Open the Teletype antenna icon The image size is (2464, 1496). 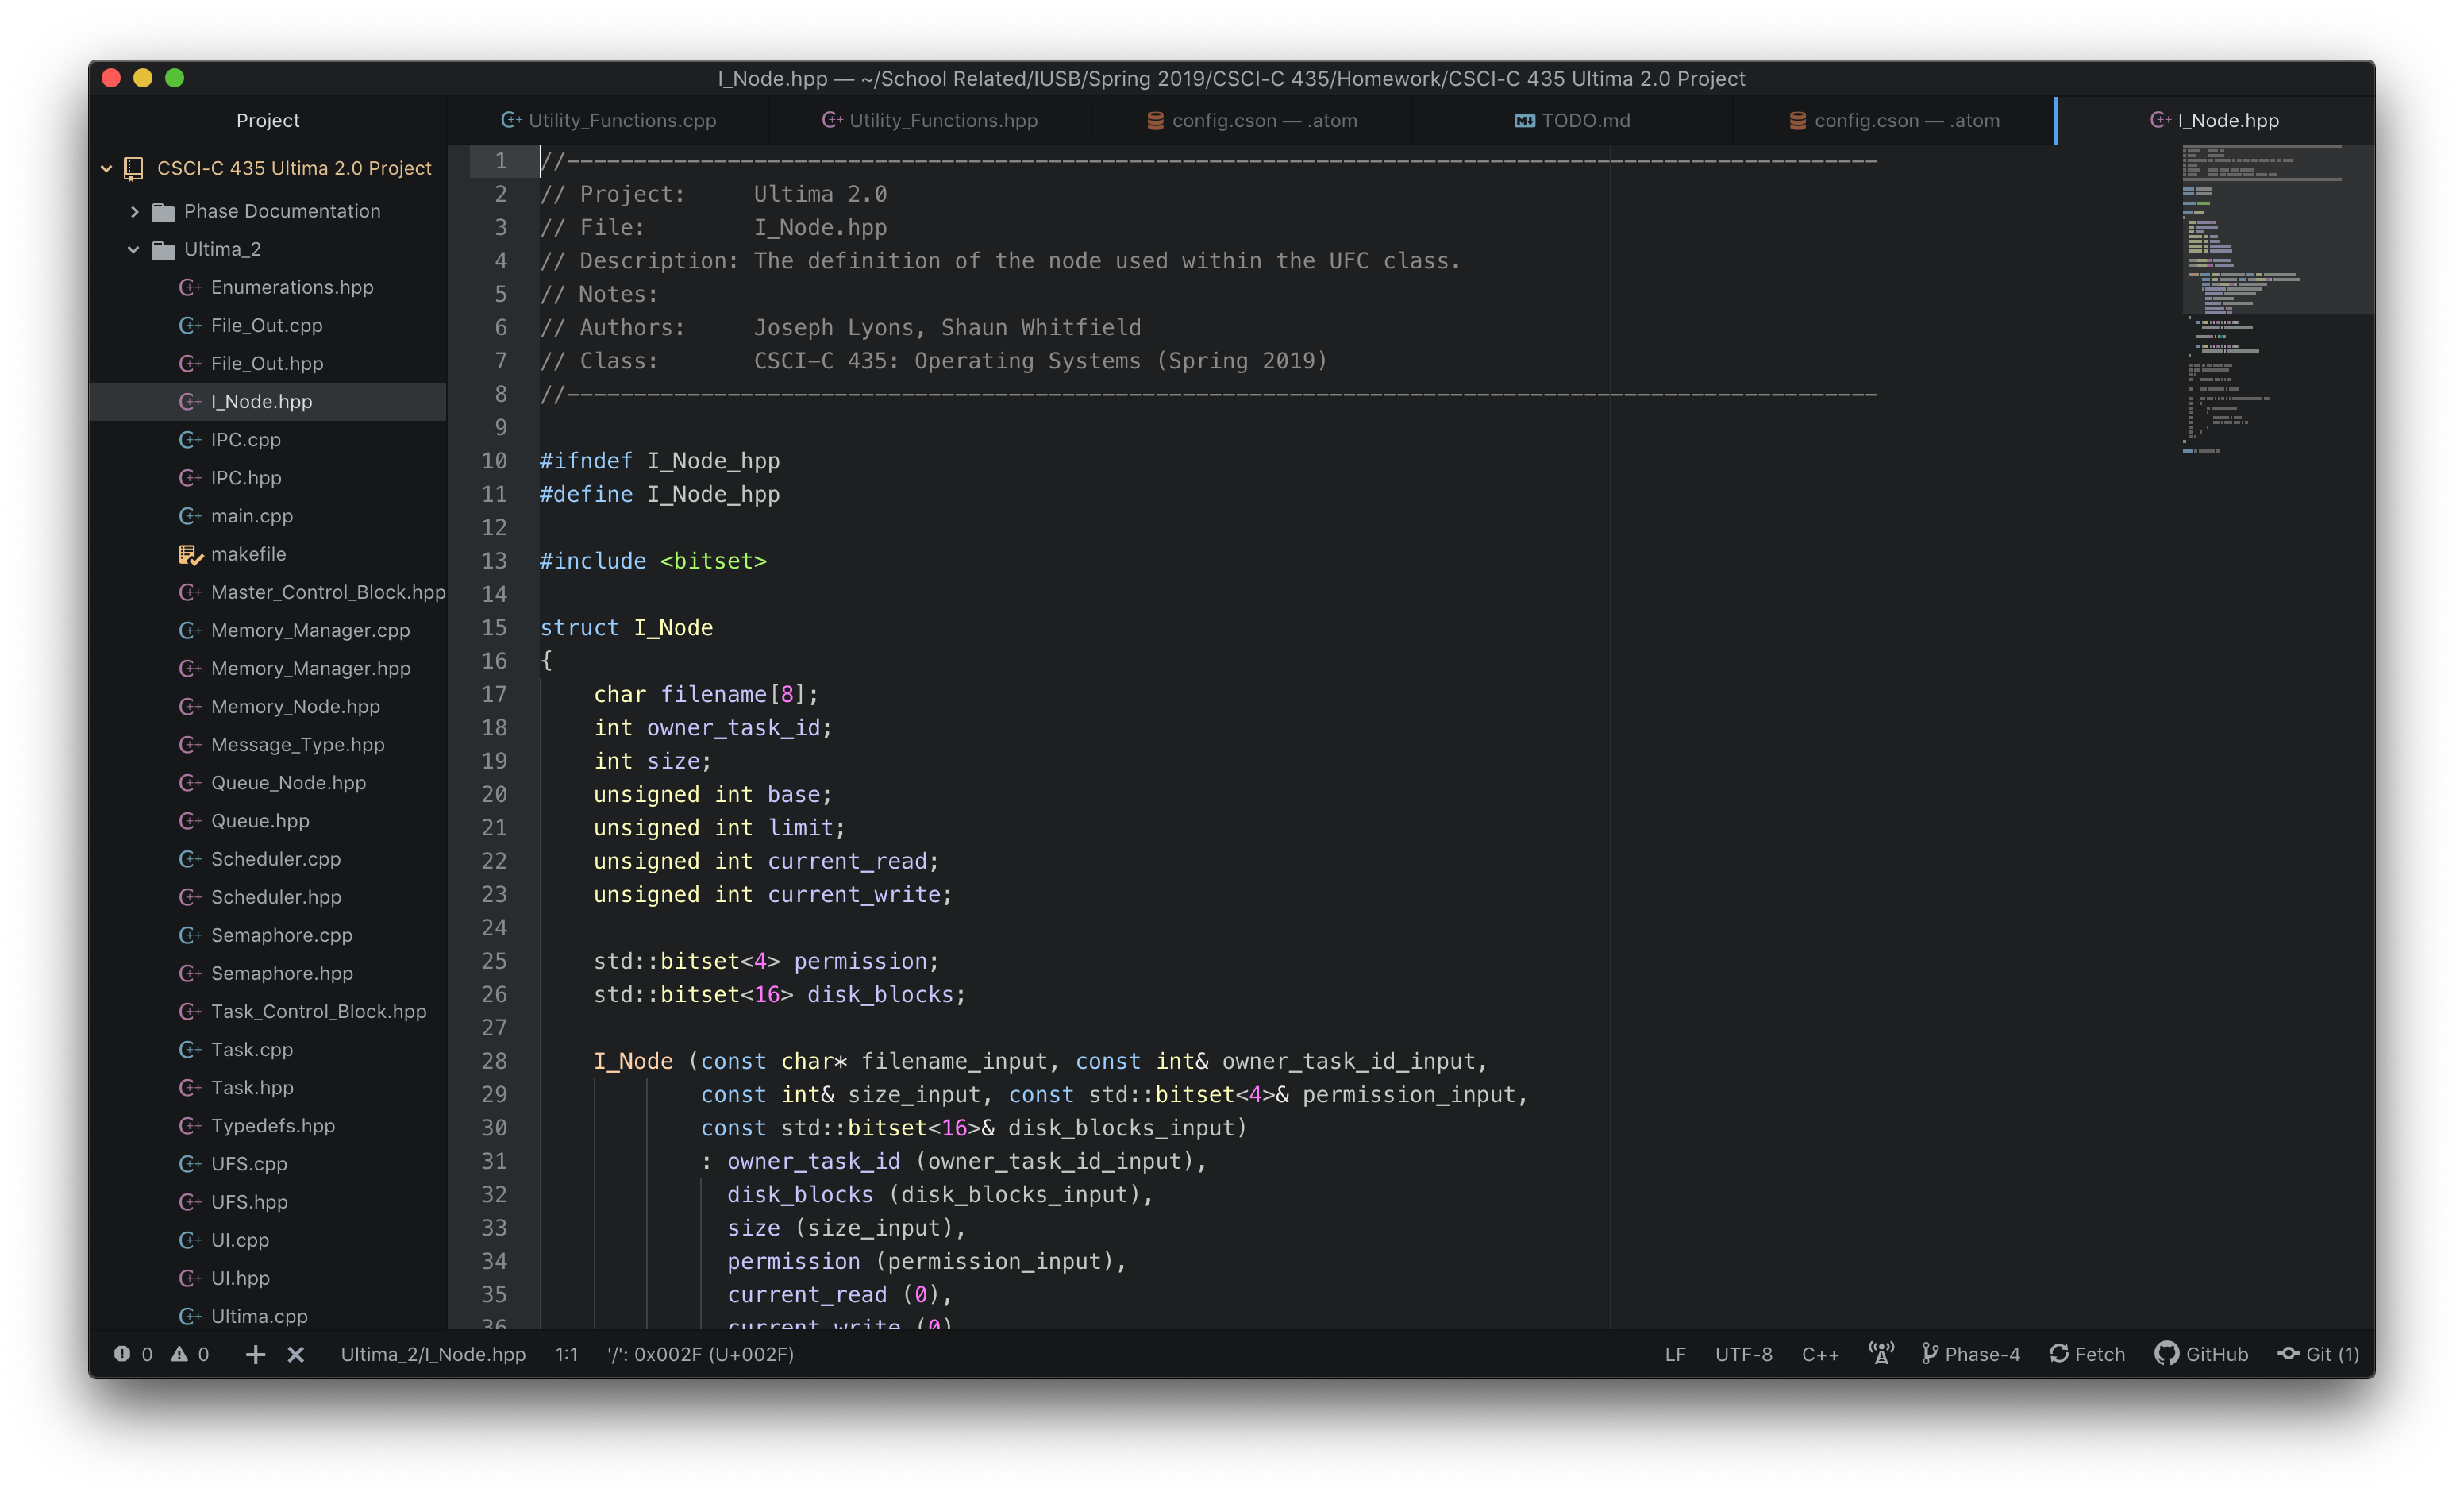tap(1881, 1354)
